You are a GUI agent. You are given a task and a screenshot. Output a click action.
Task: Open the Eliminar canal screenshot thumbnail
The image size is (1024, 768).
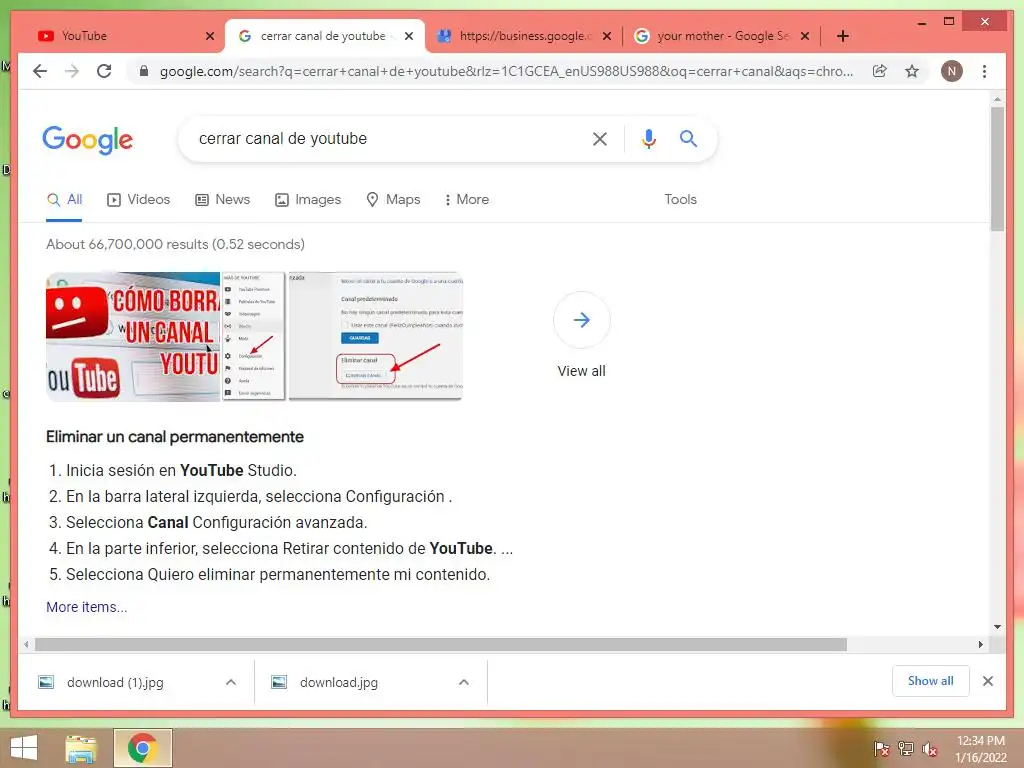click(x=376, y=336)
